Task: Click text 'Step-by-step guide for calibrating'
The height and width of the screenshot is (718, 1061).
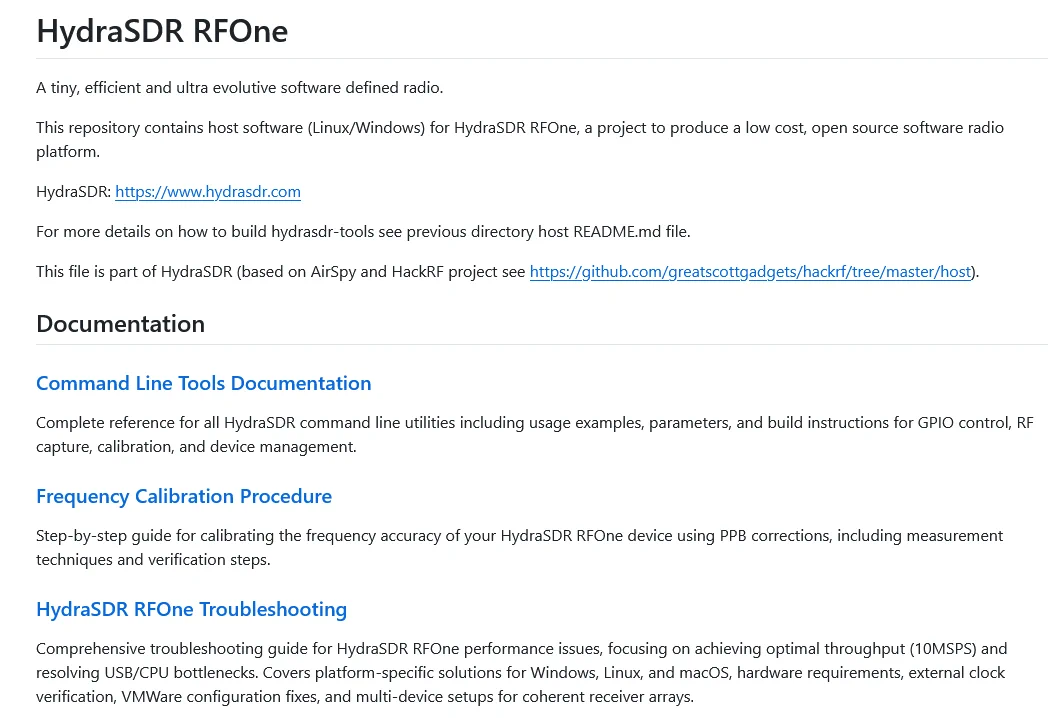Action: (x=155, y=536)
